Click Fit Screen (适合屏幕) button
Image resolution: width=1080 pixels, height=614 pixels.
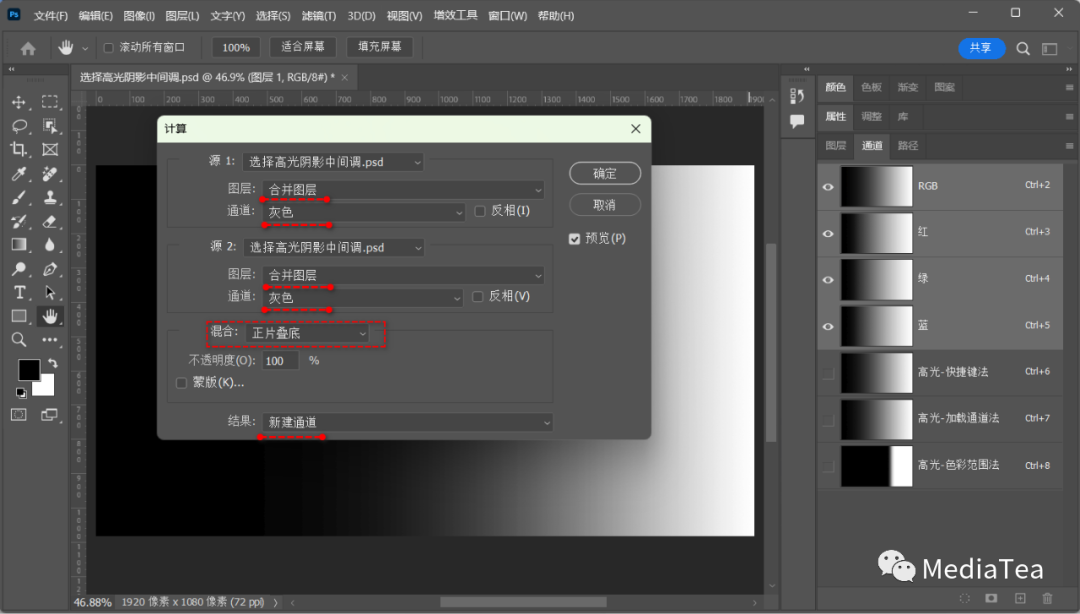(303, 47)
